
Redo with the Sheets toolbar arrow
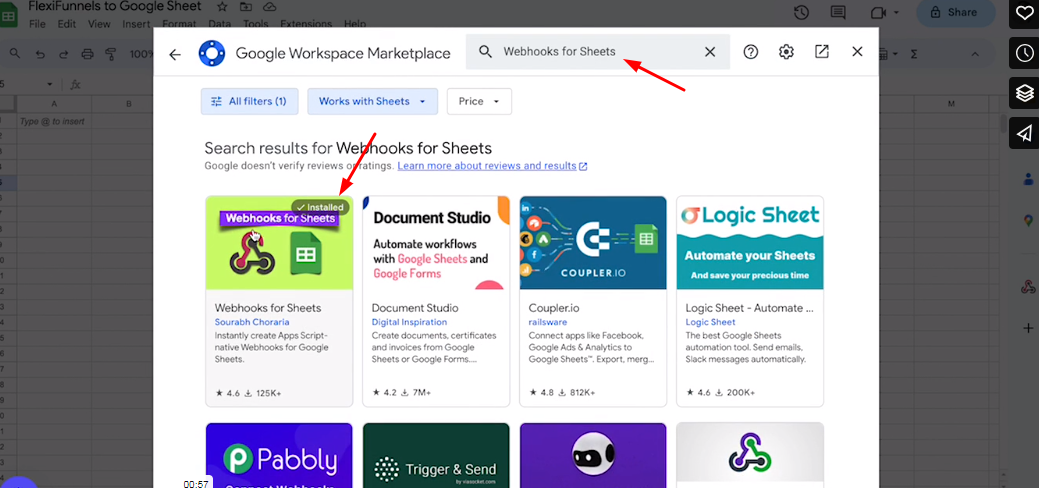click(x=64, y=54)
